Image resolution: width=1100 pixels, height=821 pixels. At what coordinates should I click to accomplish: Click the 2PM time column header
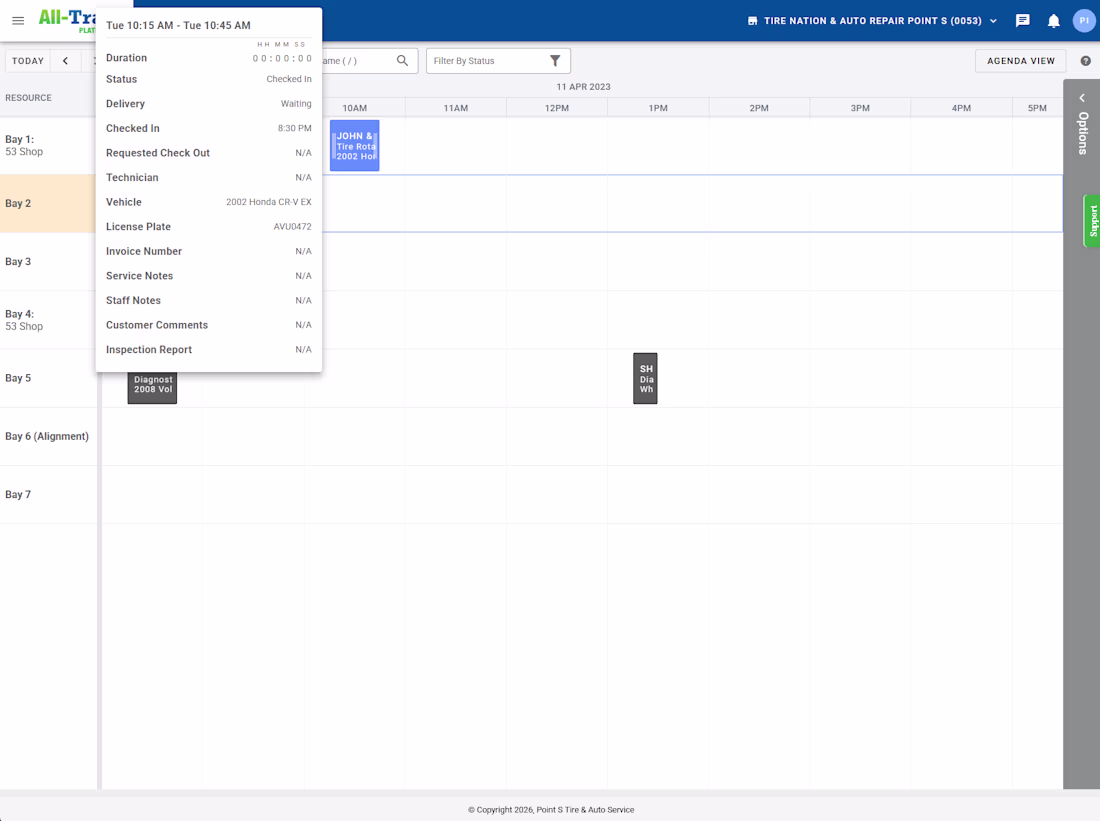click(759, 108)
